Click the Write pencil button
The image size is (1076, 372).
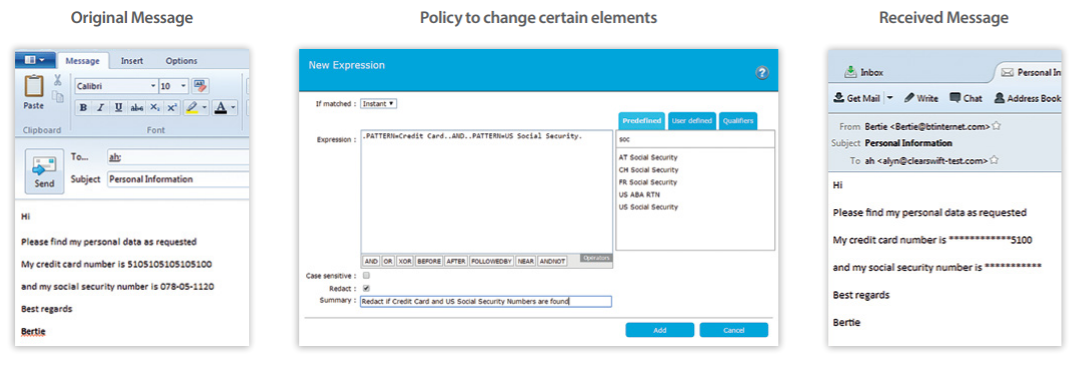click(920, 98)
